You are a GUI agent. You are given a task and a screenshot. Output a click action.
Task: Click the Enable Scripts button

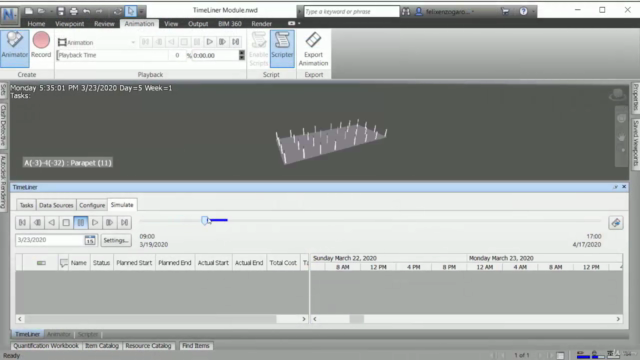[x=258, y=49]
